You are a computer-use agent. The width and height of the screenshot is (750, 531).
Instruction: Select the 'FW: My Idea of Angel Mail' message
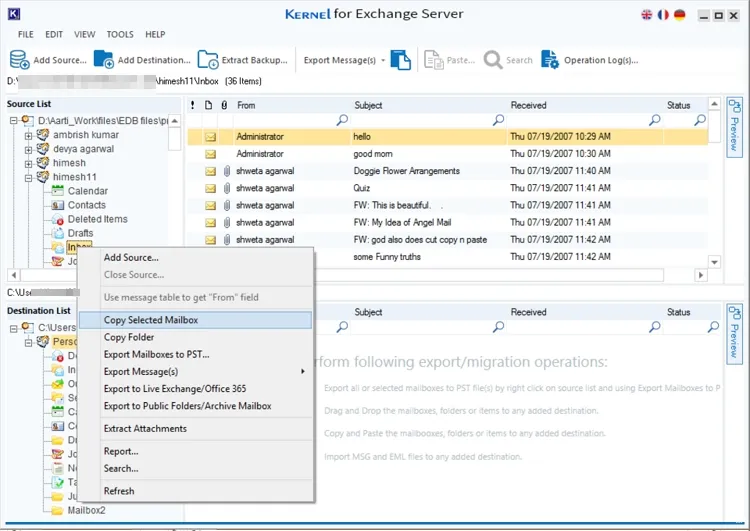447,222
